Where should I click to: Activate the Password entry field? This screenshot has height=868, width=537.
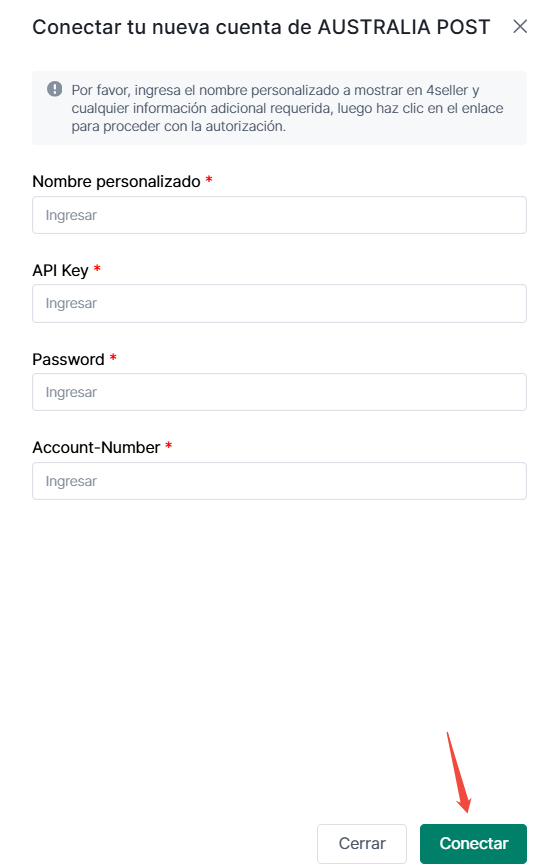[279, 392]
